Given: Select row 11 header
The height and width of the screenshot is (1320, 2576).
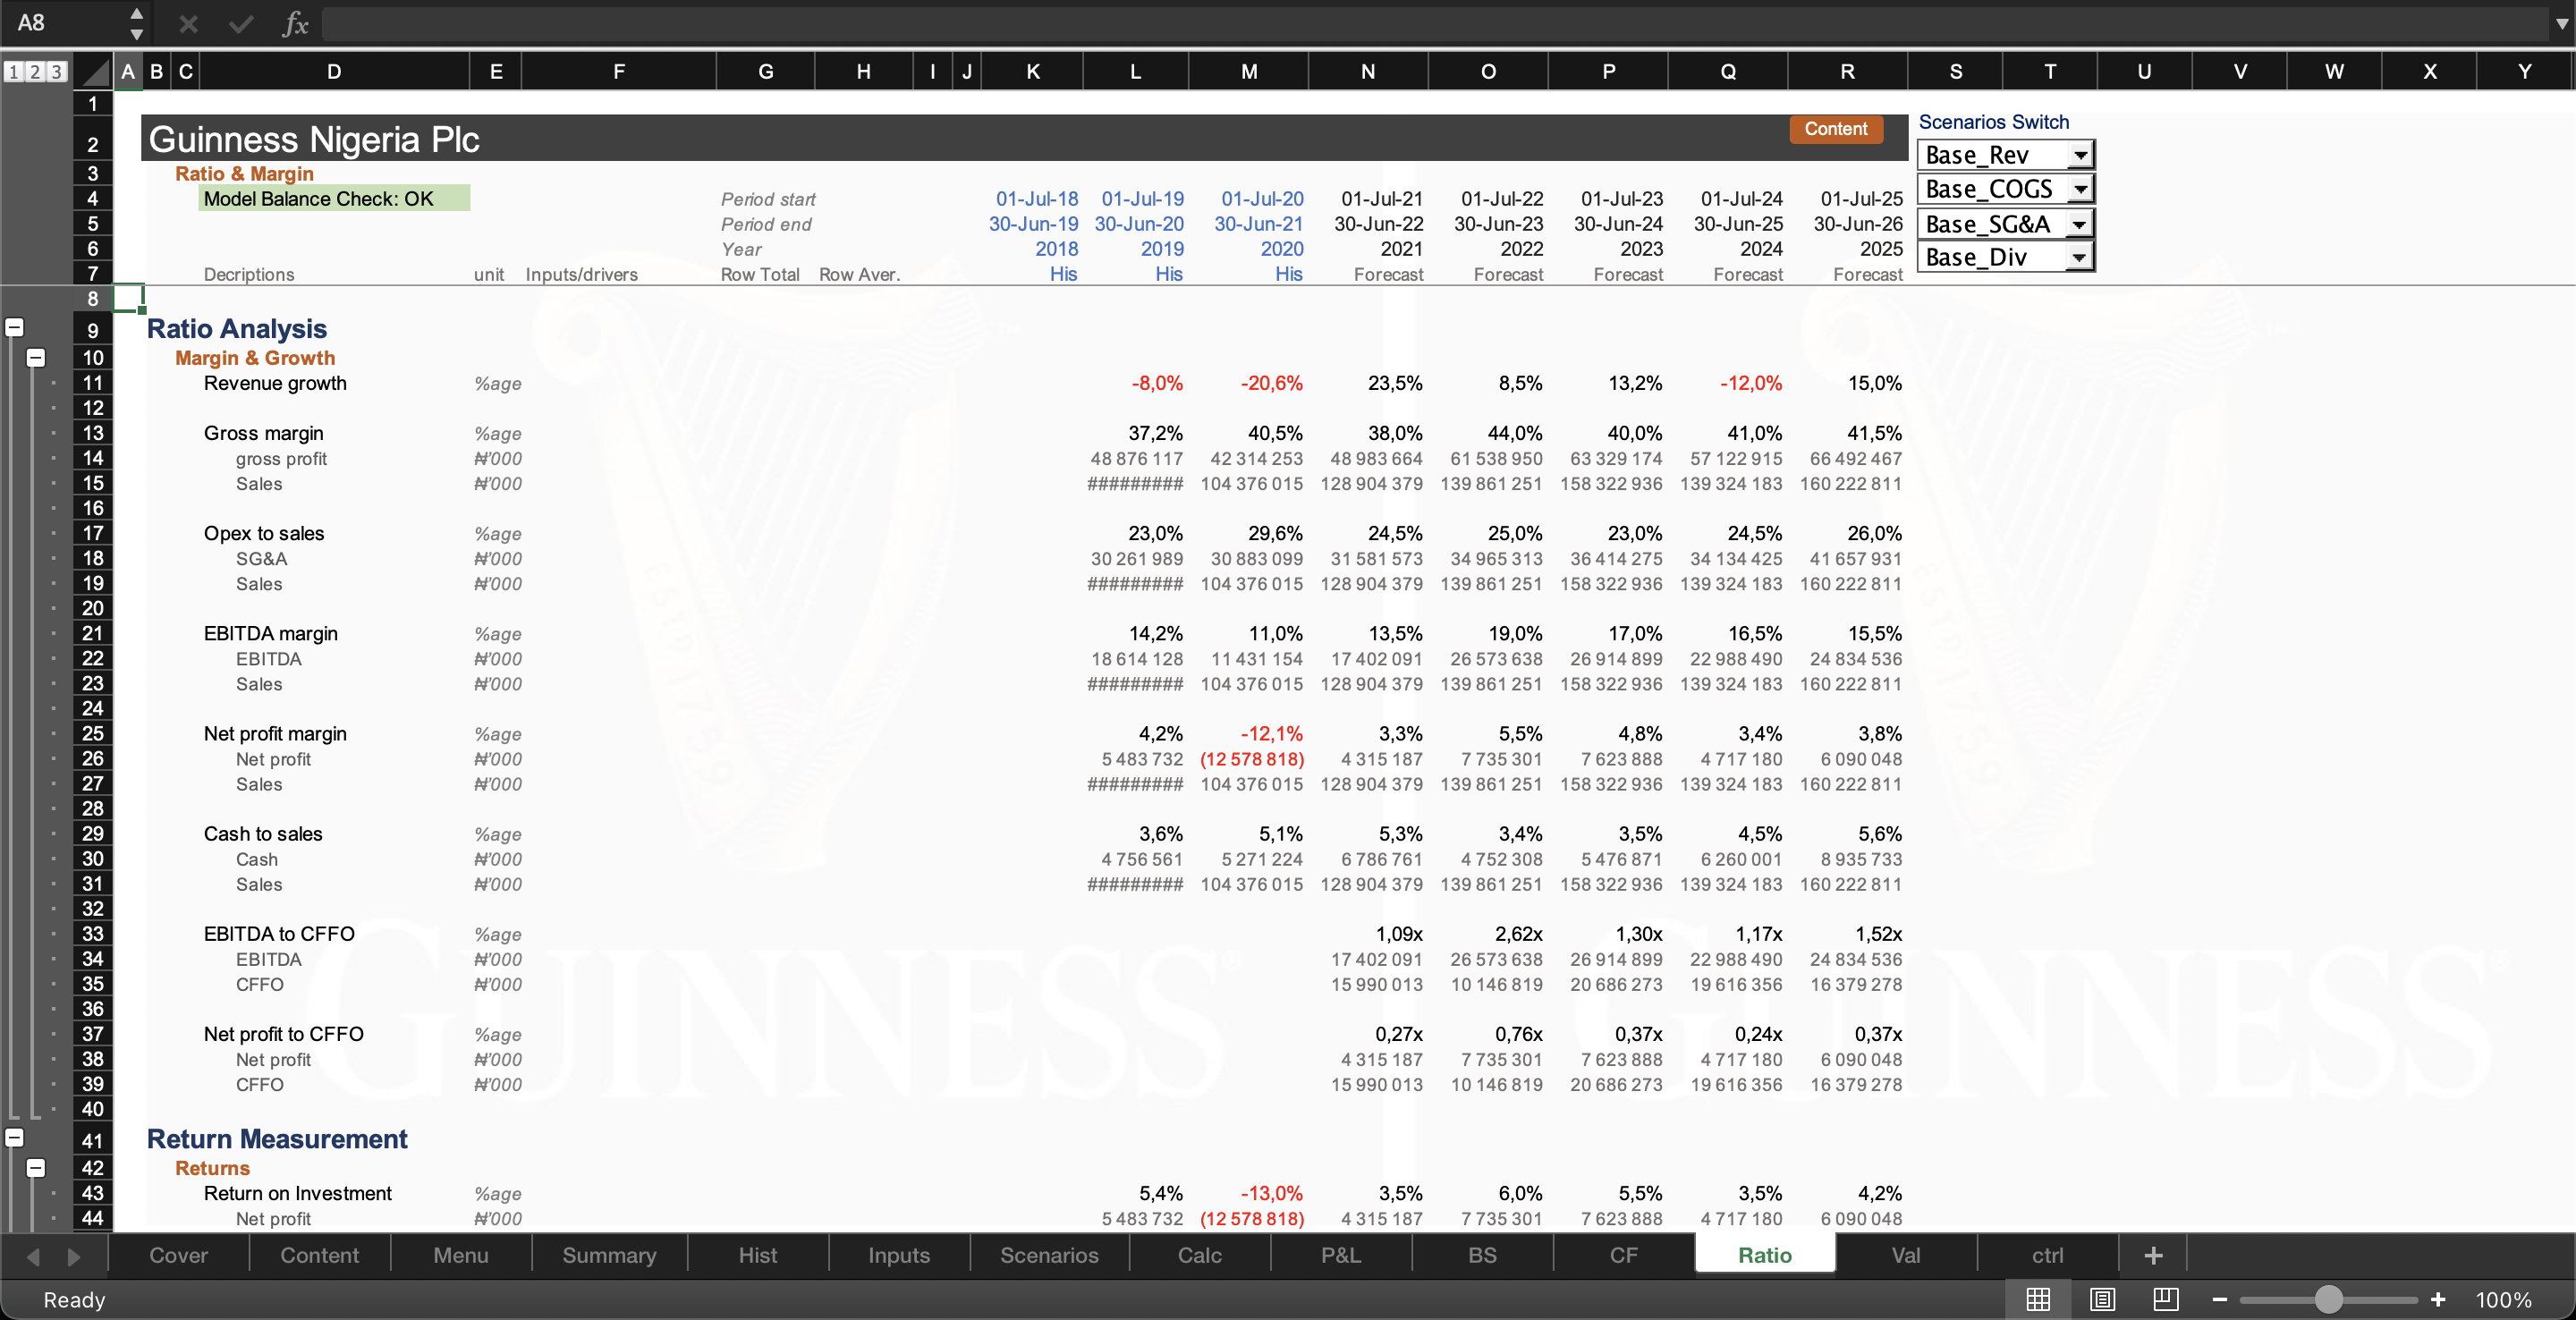Looking at the screenshot, I should pyautogui.click(x=93, y=383).
